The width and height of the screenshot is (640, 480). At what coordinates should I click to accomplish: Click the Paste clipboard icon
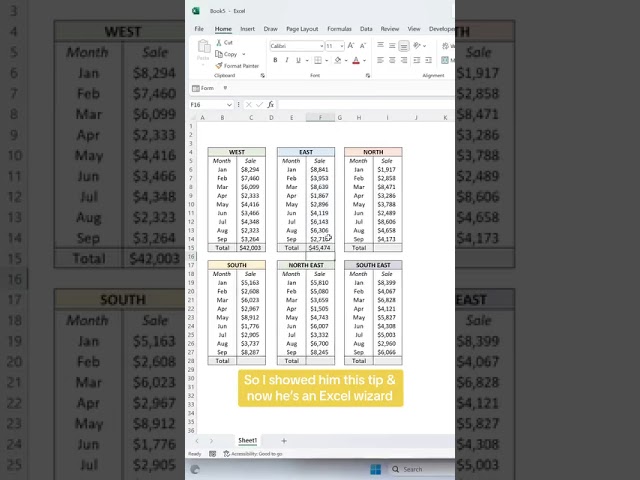203,47
